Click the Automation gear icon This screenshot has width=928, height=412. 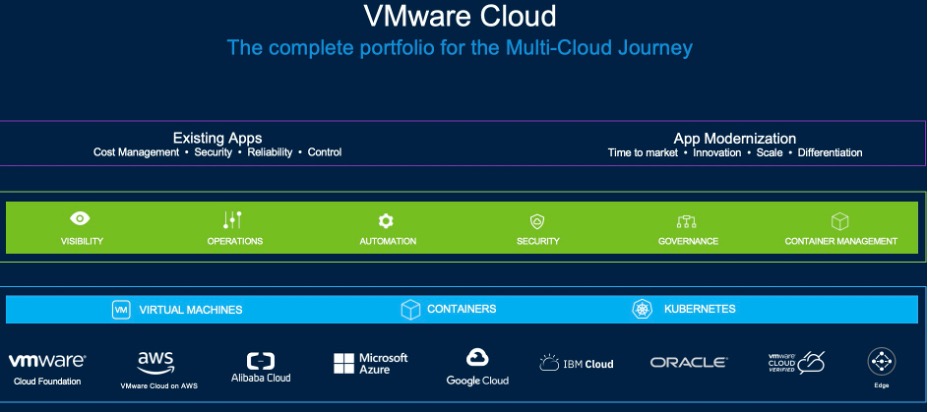point(386,221)
